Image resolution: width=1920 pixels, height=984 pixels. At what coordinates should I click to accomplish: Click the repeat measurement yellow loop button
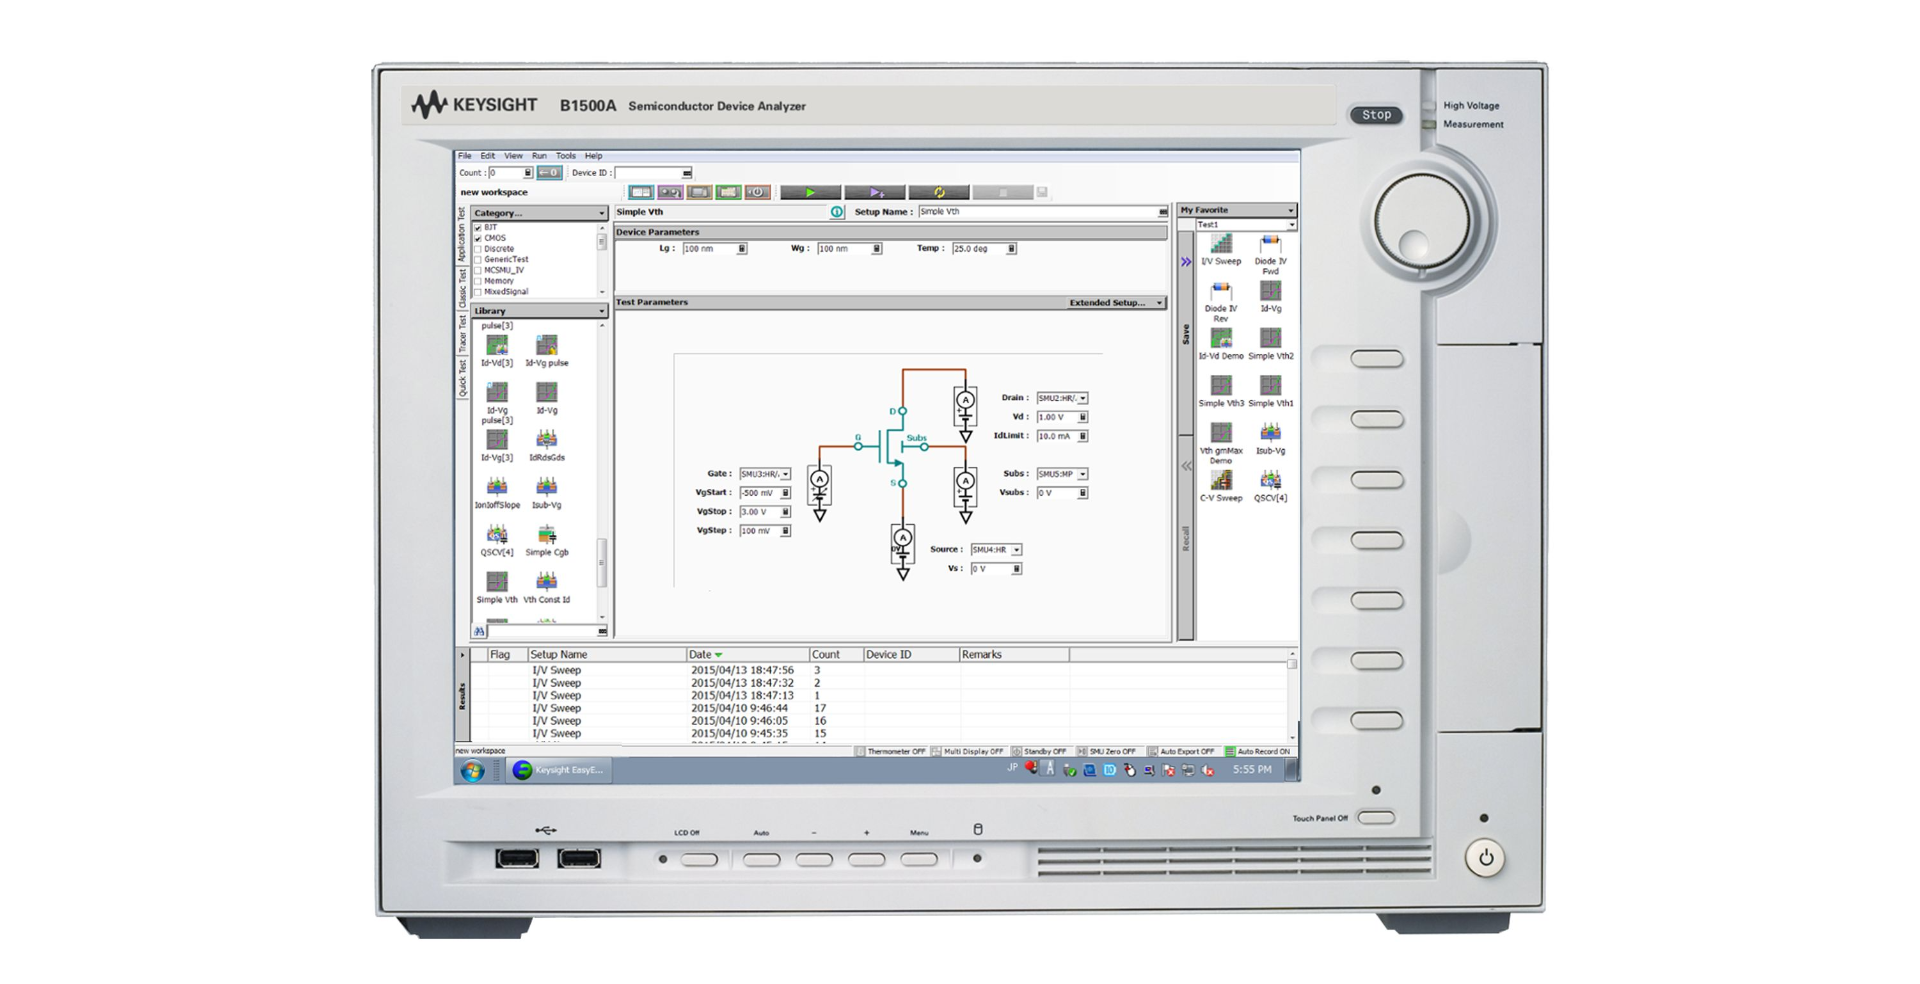coord(939,192)
